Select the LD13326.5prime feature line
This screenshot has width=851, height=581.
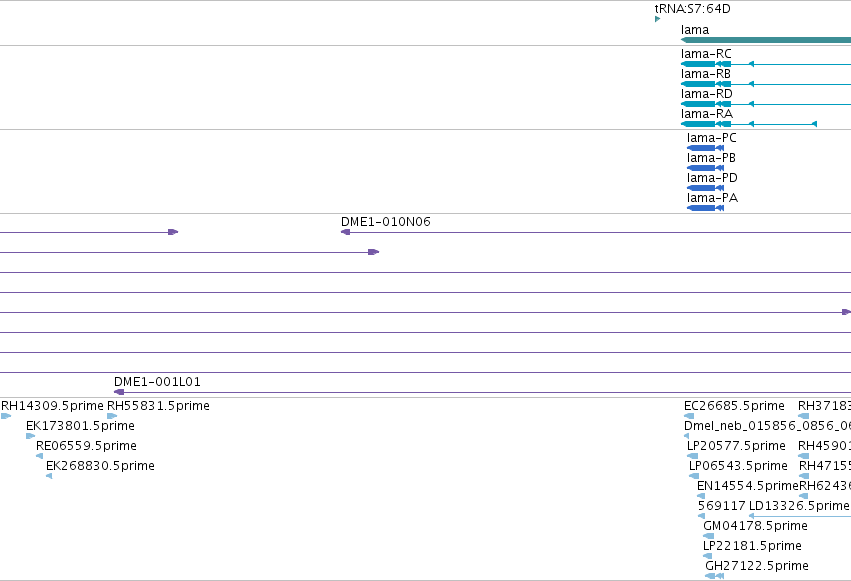point(800,516)
